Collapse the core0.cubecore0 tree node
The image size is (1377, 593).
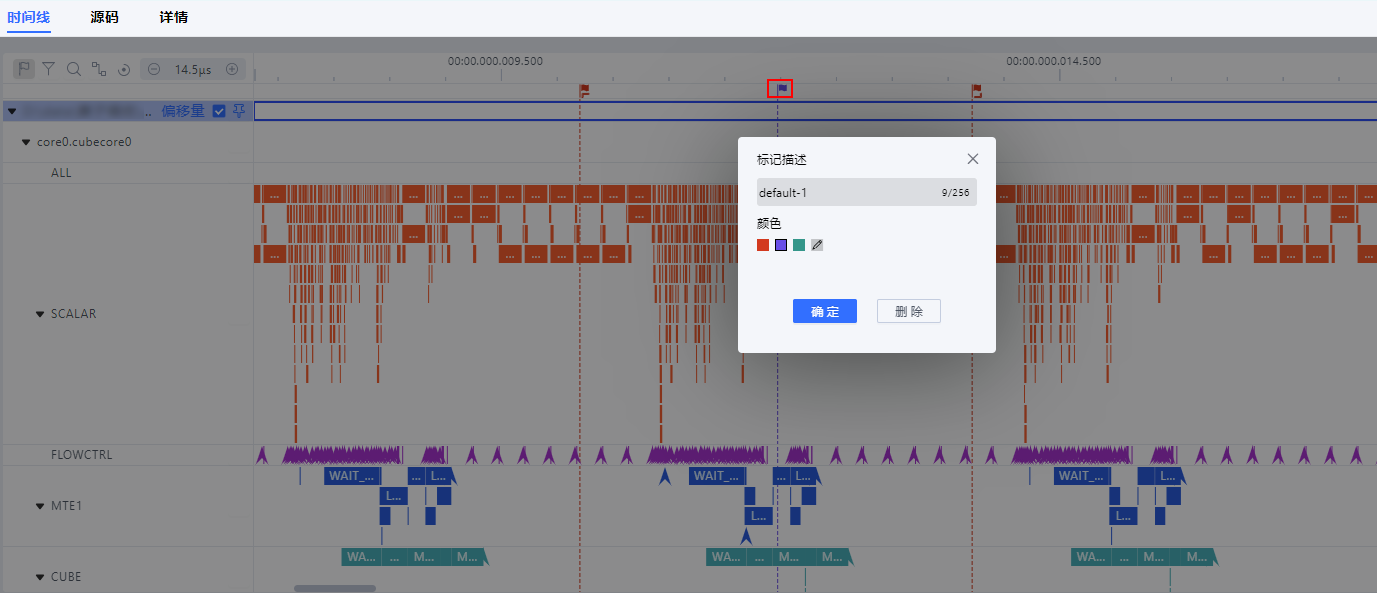tap(27, 142)
